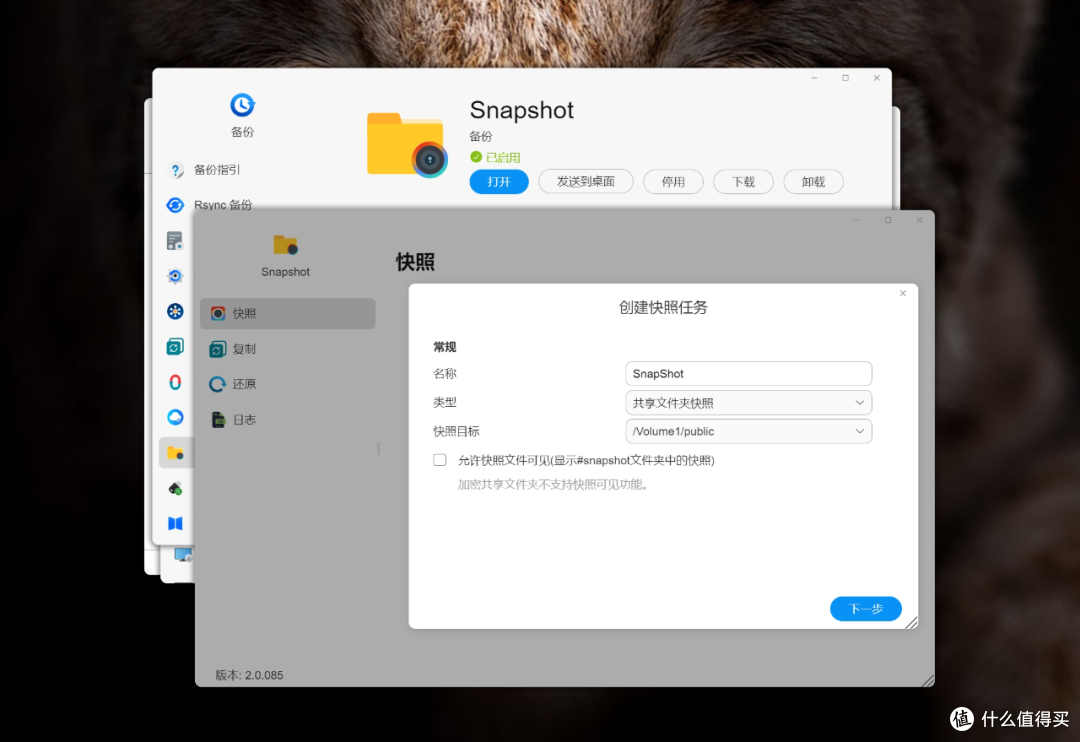This screenshot has width=1080, height=742.
Task: Click the dark blue snowflake circle icon
Action: pyautogui.click(x=175, y=311)
